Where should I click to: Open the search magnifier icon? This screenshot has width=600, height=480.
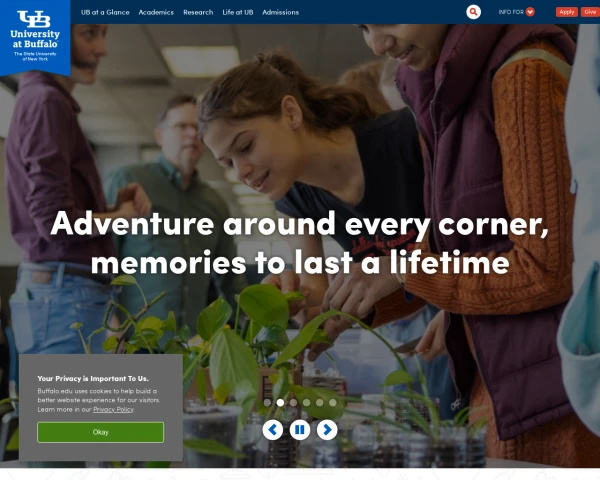473,12
